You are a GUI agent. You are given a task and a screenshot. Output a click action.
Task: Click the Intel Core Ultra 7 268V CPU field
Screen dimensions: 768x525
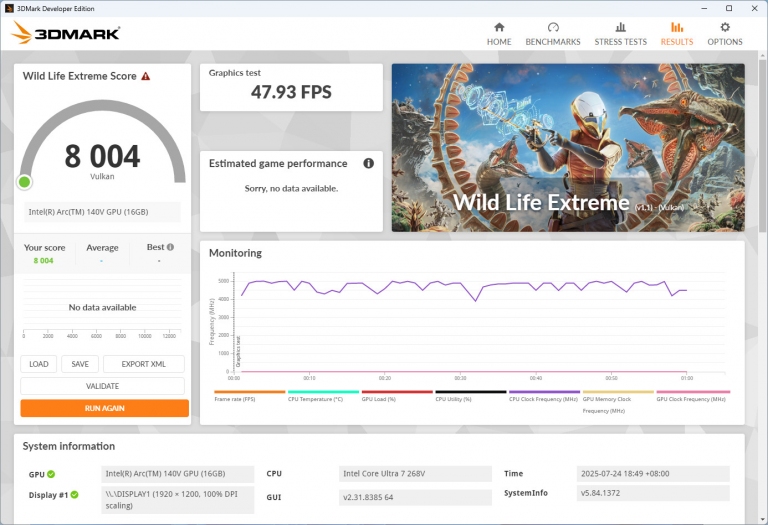point(415,474)
